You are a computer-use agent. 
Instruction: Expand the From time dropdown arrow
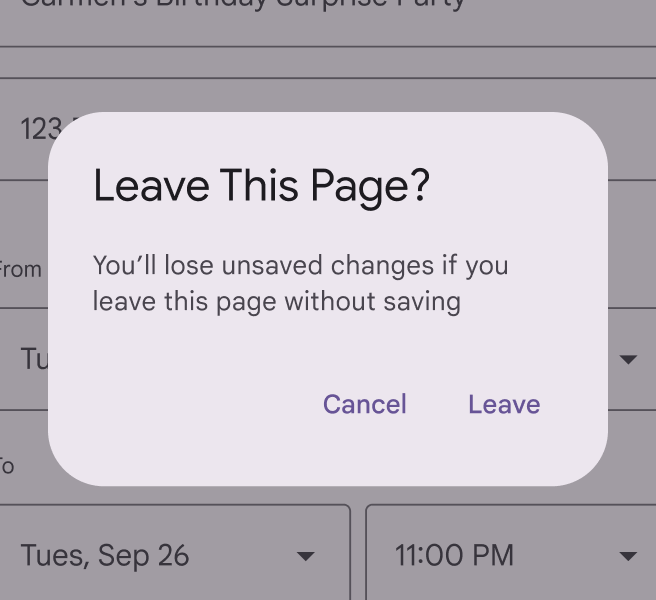(628, 359)
